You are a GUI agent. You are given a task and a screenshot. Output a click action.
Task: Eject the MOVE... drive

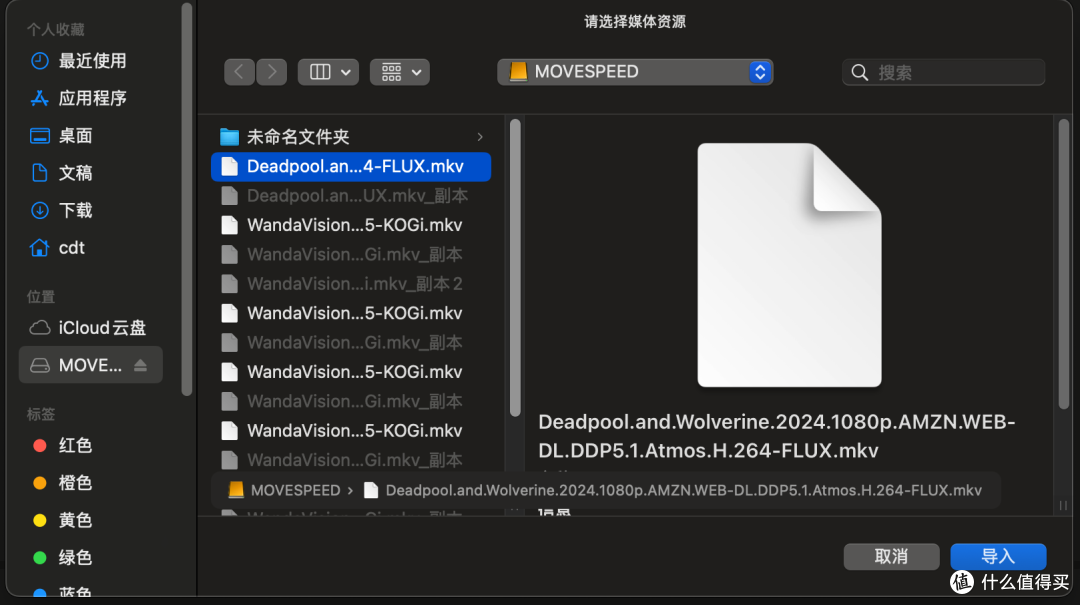point(141,365)
